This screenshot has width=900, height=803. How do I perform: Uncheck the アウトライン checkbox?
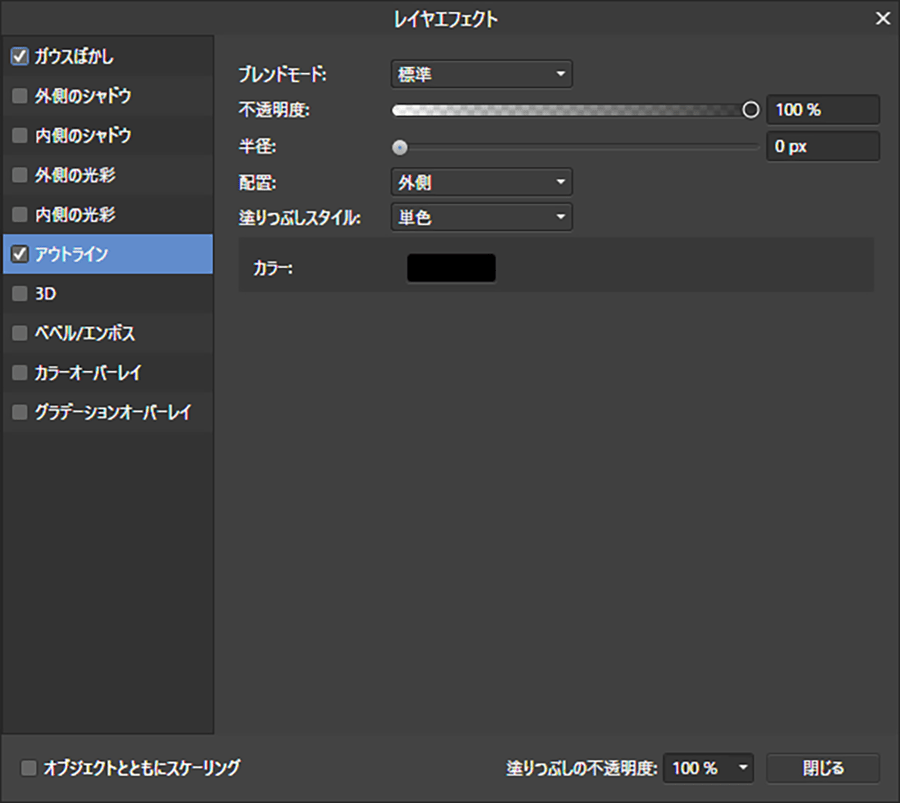click(x=20, y=254)
